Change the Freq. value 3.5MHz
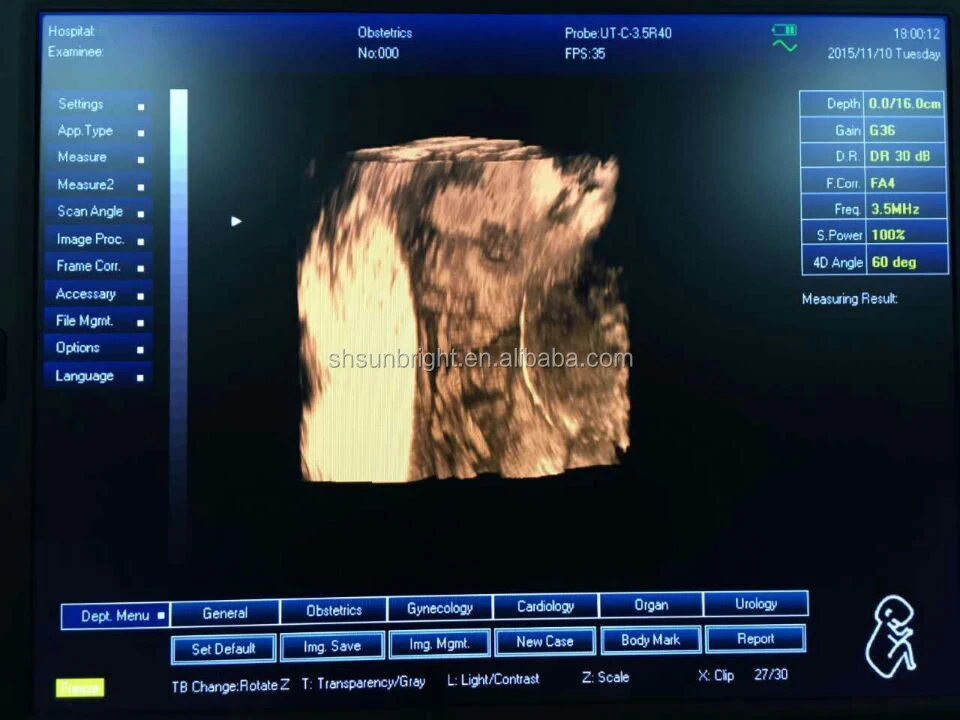 pos(905,209)
